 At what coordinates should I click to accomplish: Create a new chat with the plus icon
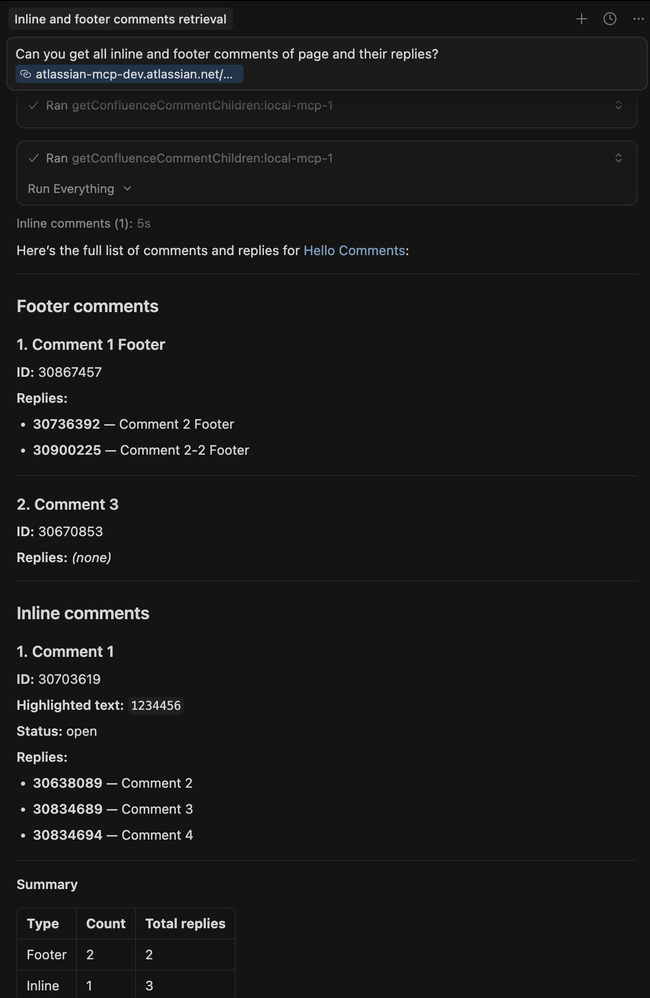581,18
